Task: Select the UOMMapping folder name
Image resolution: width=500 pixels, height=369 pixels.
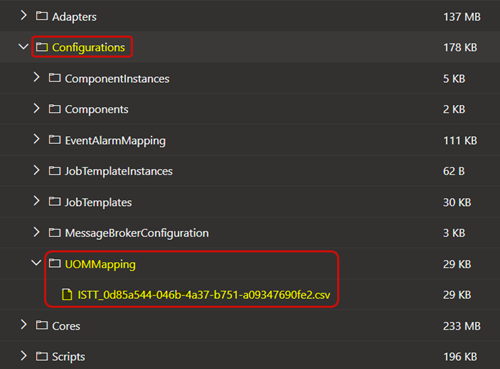Action: click(100, 265)
